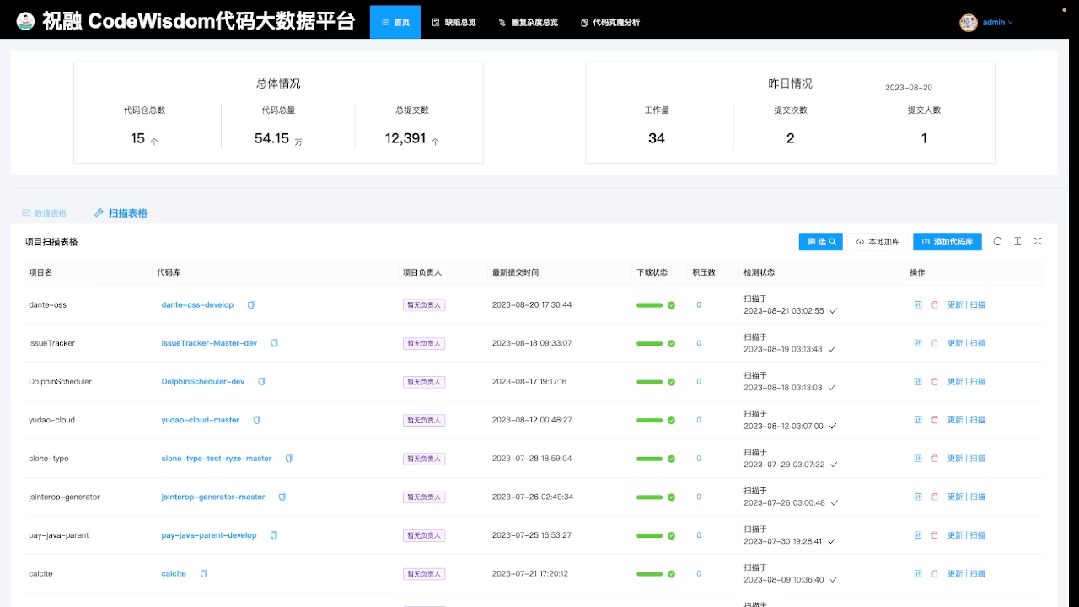This screenshot has width=1079, height=607.
Task: Go to the 首页 home nav item
Action: pyautogui.click(x=395, y=22)
